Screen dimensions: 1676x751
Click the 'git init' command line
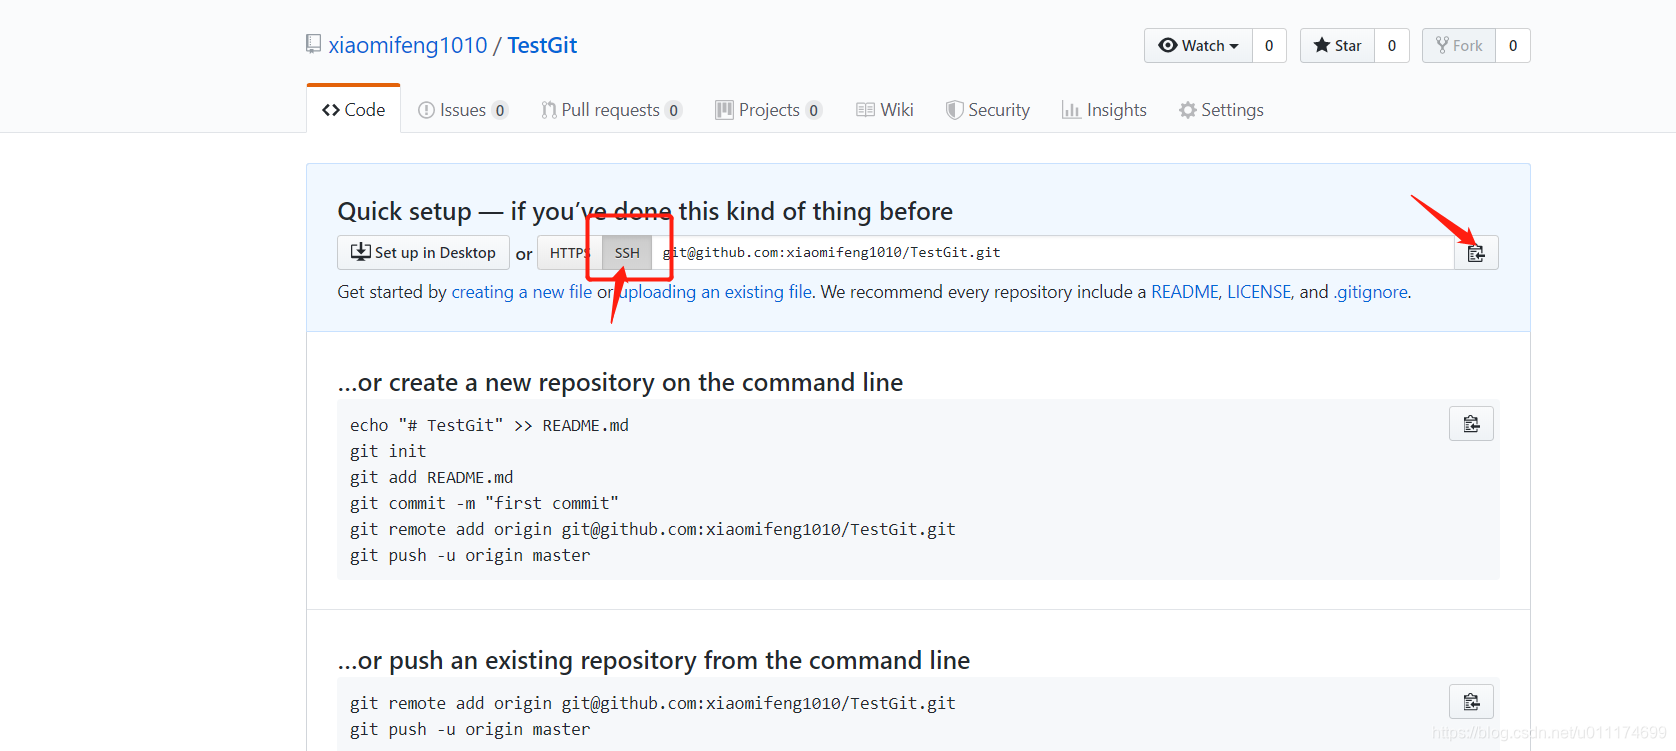pyautogui.click(x=388, y=451)
